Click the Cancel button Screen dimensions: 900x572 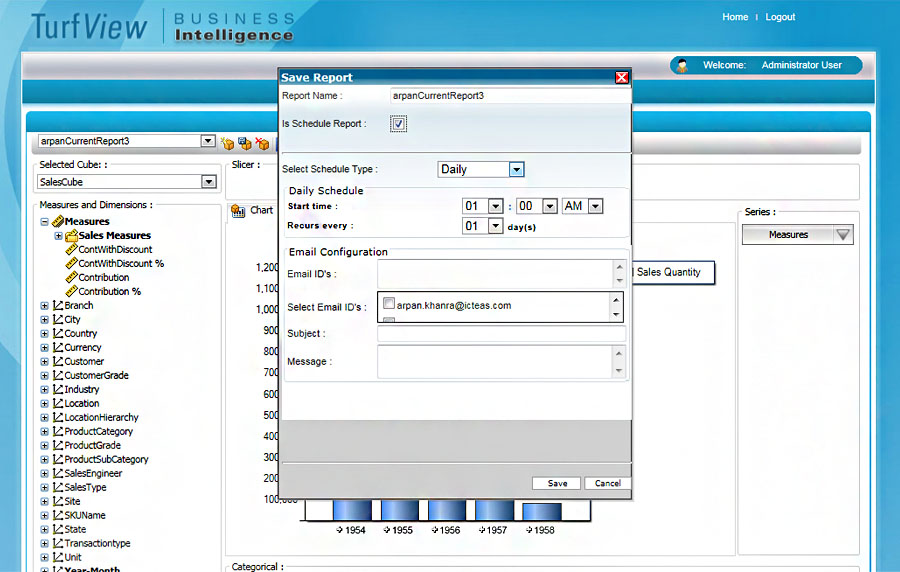coord(607,483)
